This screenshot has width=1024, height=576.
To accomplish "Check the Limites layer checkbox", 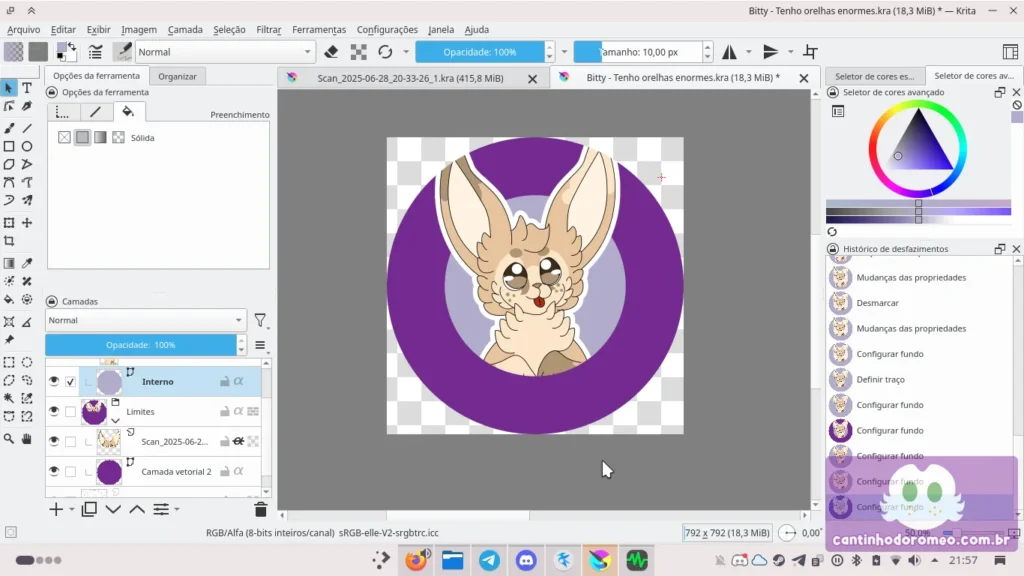I will tap(71, 411).
